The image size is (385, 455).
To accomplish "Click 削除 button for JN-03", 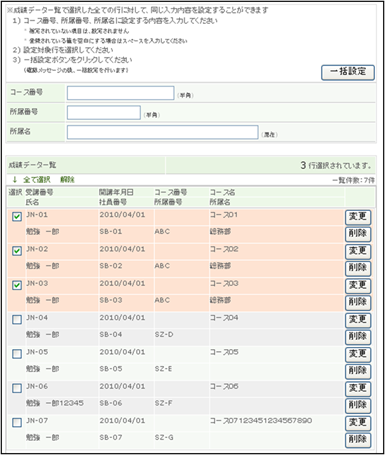I will tap(358, 303).
